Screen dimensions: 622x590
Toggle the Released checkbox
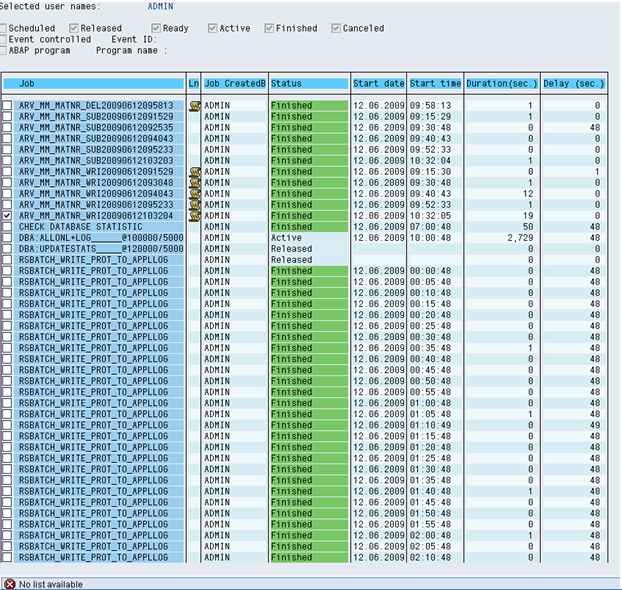(x=73, y=28)
